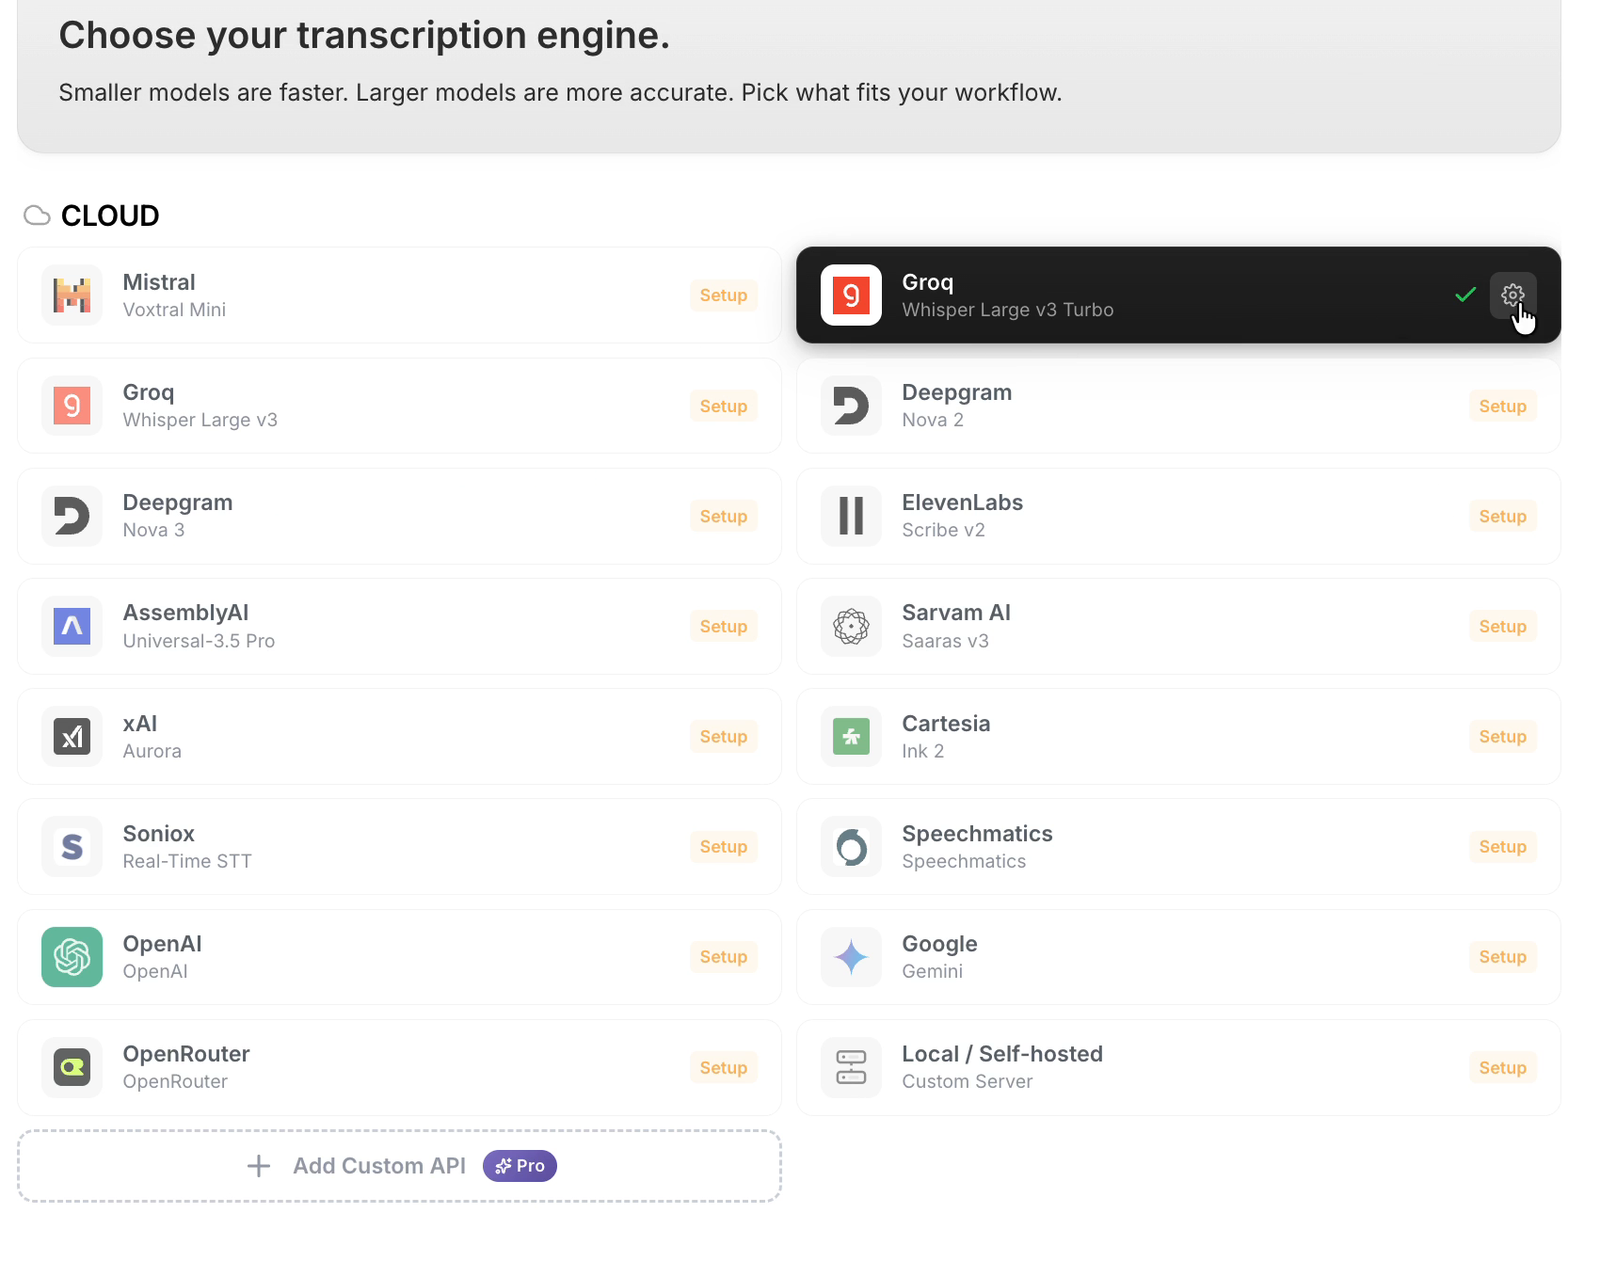Viewport: 1600px width, 1261px height.
Task: Click Setup for ElevenLabs Scribe v2
Action: click(1502, 516)
